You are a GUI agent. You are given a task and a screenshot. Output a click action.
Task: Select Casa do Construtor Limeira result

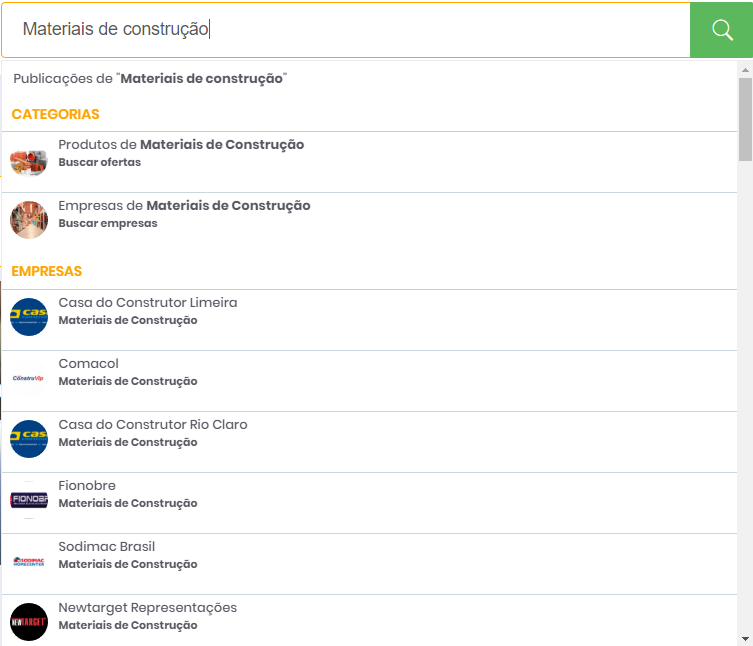point(369,320)
